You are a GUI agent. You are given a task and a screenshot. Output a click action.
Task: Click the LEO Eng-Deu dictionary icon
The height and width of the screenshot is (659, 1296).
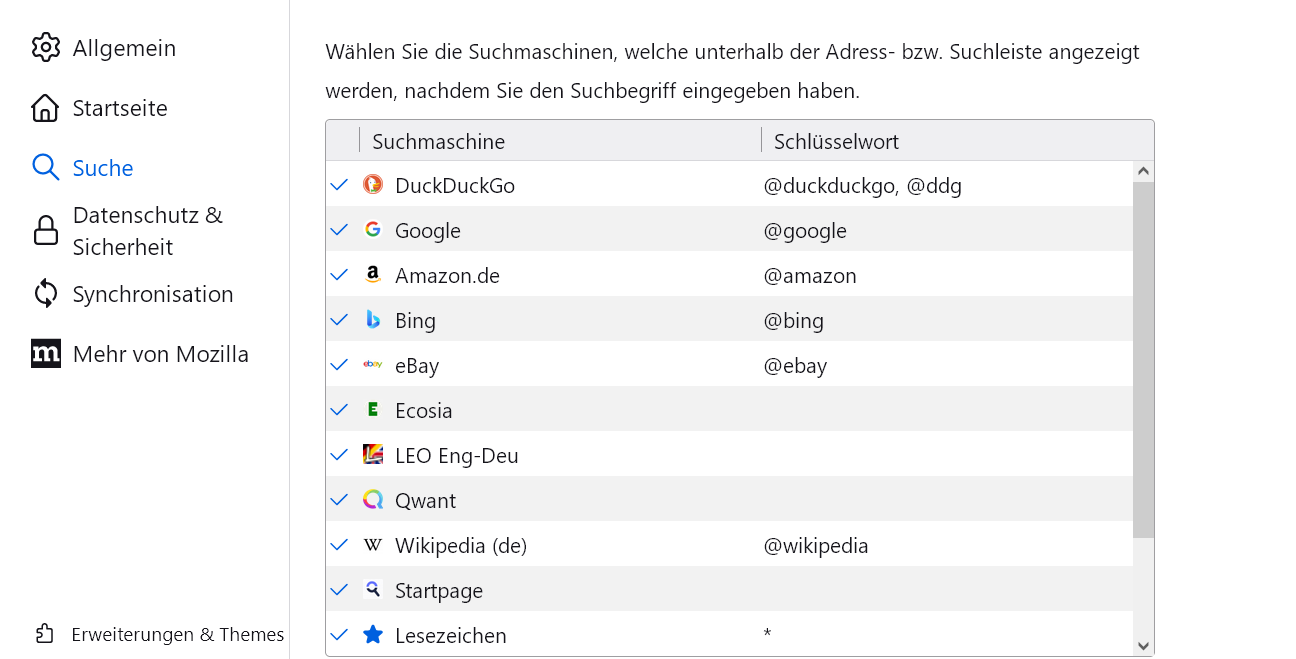click(373, 454)
